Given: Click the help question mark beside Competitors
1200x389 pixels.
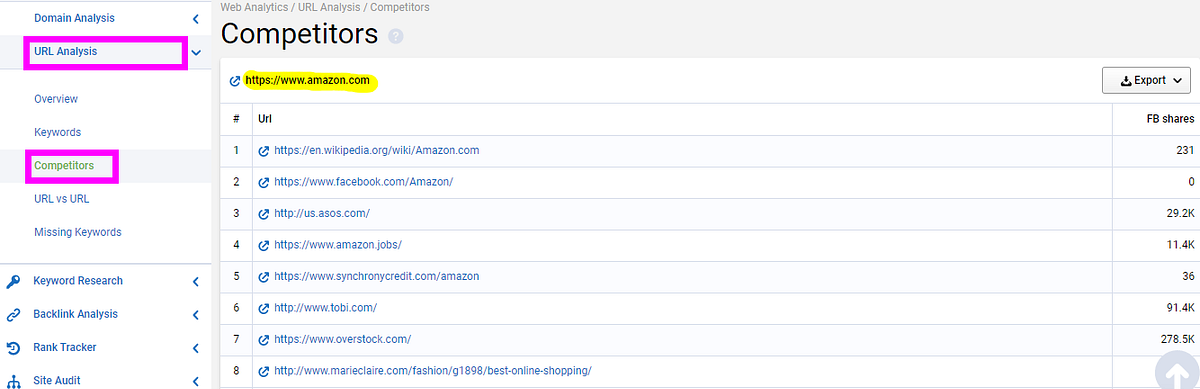Looking at the screenshot, I should pyautogui.click(x=396, y=37).
